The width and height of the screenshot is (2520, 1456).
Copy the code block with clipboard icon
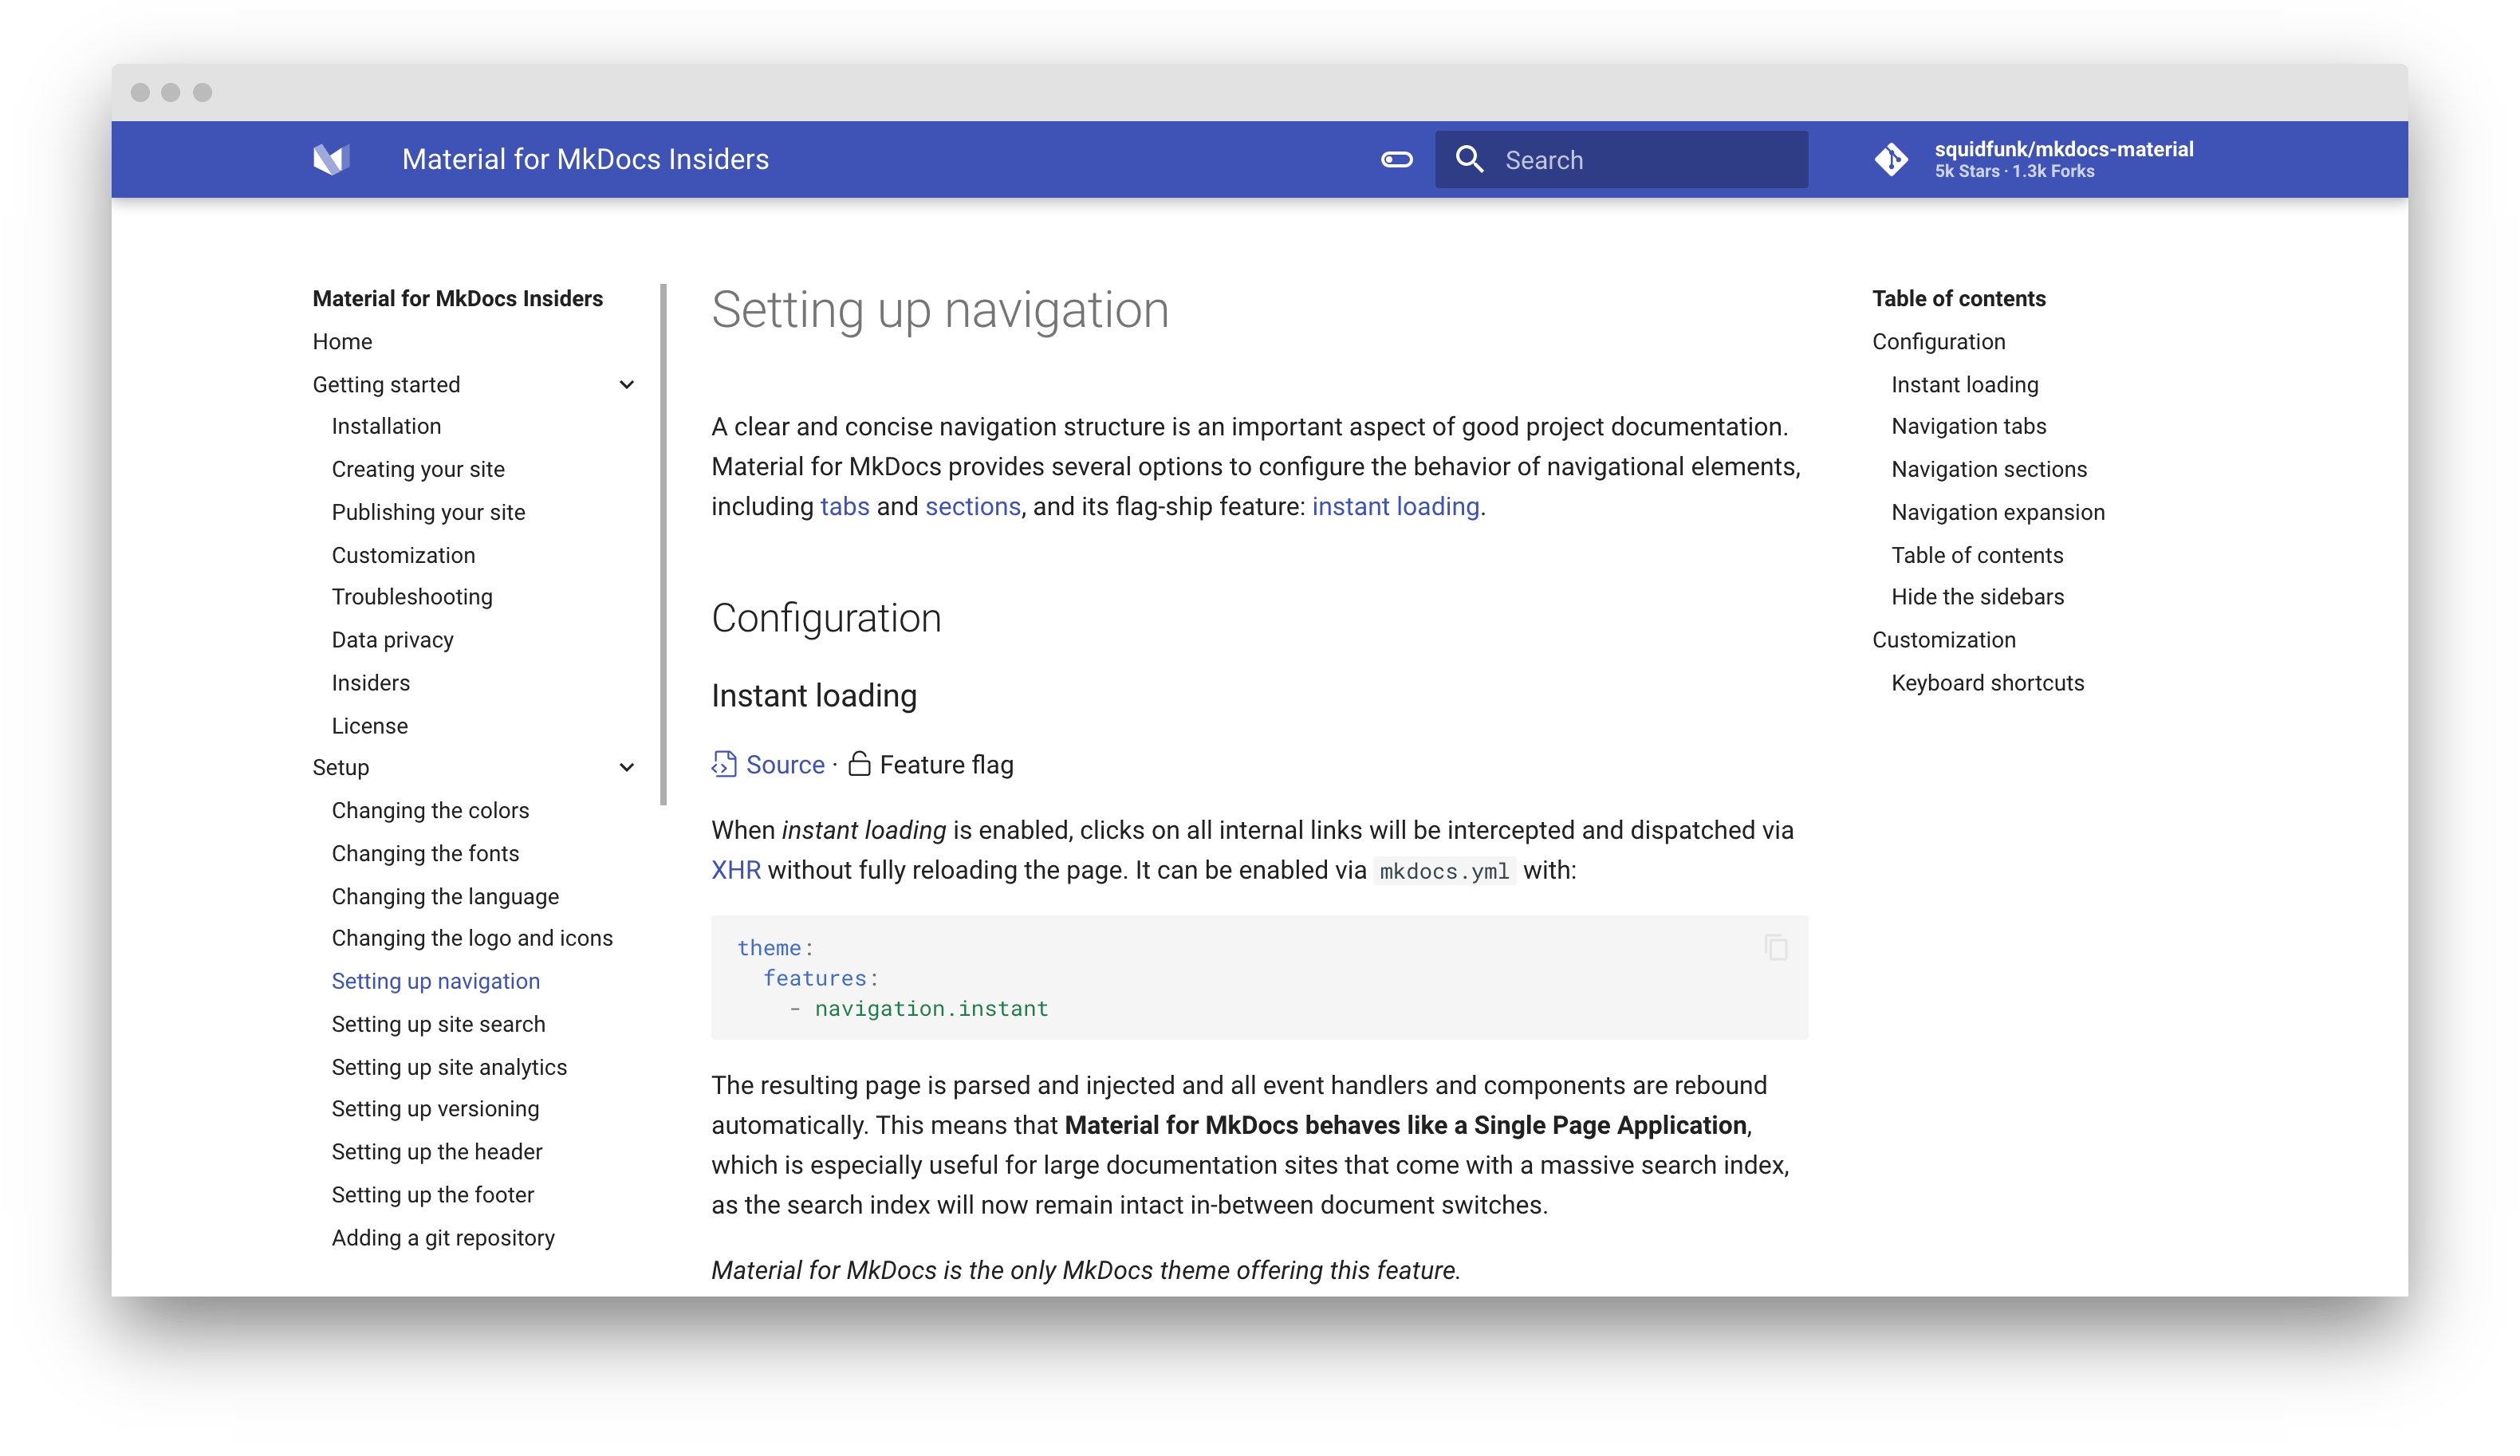pos(1775,947)
